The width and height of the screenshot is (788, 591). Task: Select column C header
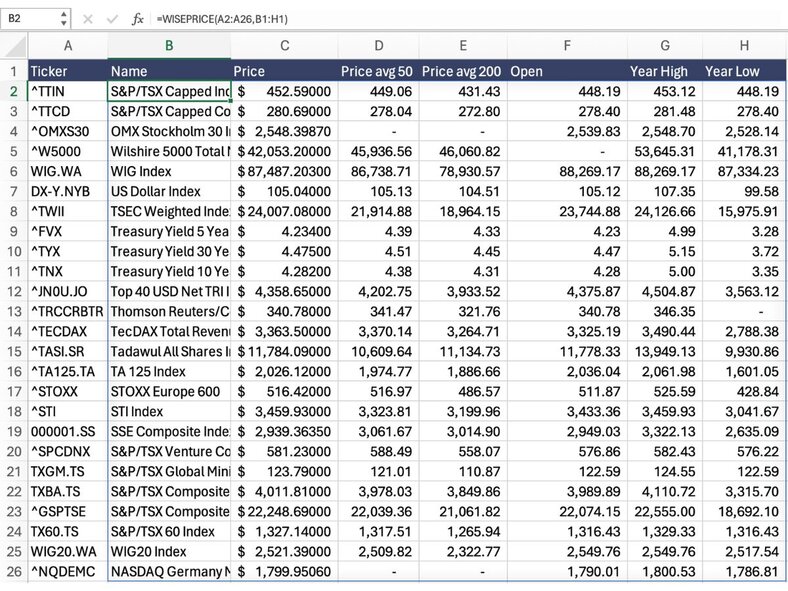[x=284, y=46]
